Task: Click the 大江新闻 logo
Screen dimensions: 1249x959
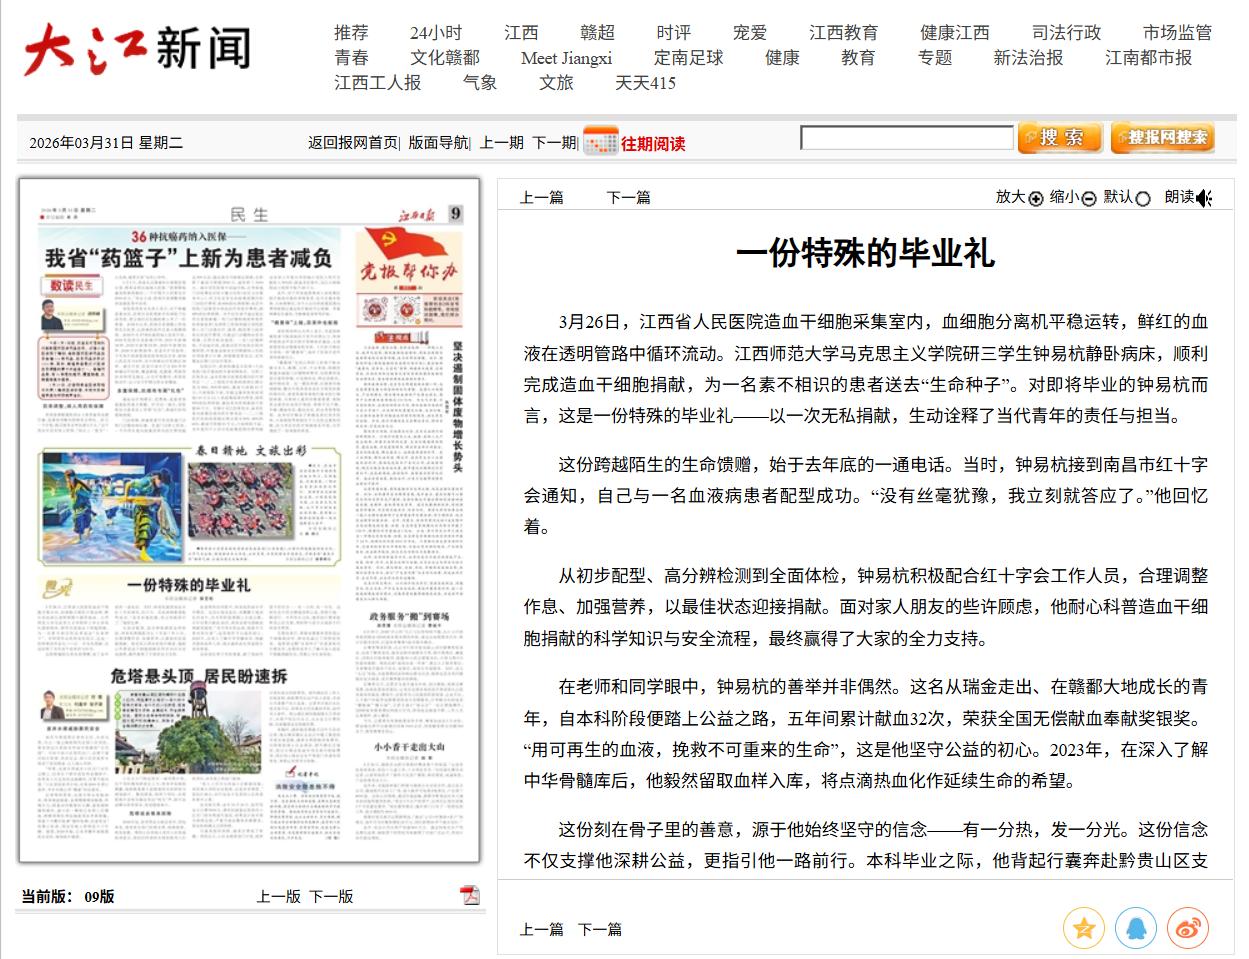Action: [x=137, y=50]
